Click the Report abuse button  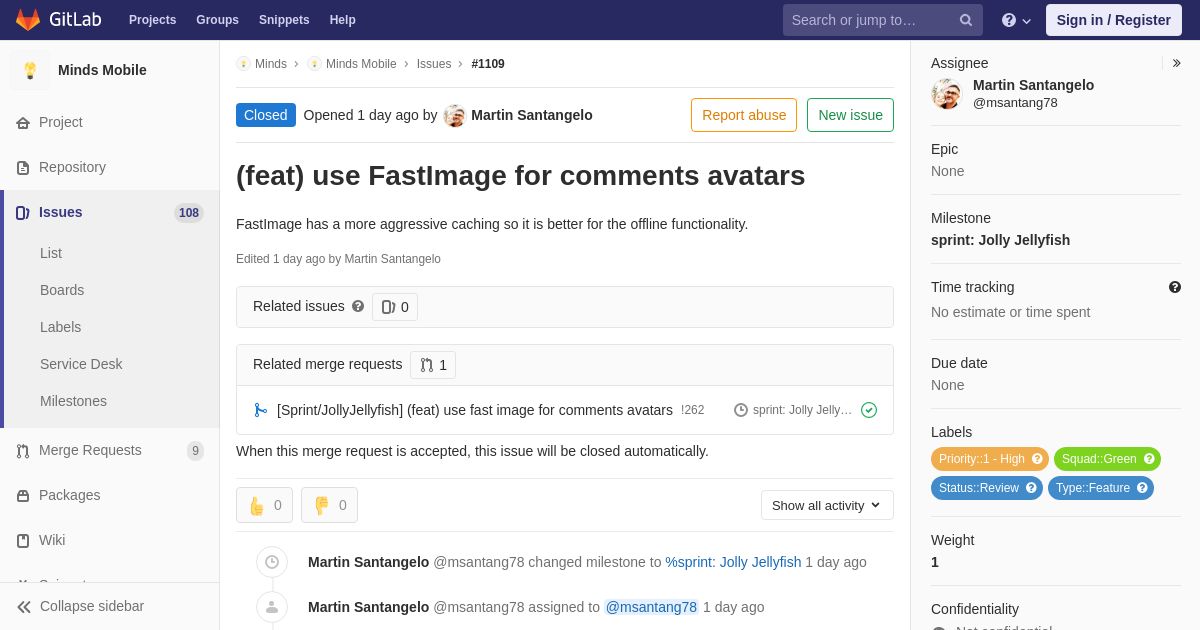[x=744, y=115]
